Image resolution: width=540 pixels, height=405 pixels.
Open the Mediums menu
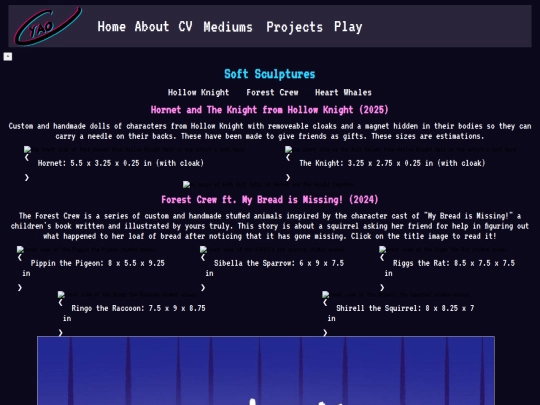click(228, 27)
